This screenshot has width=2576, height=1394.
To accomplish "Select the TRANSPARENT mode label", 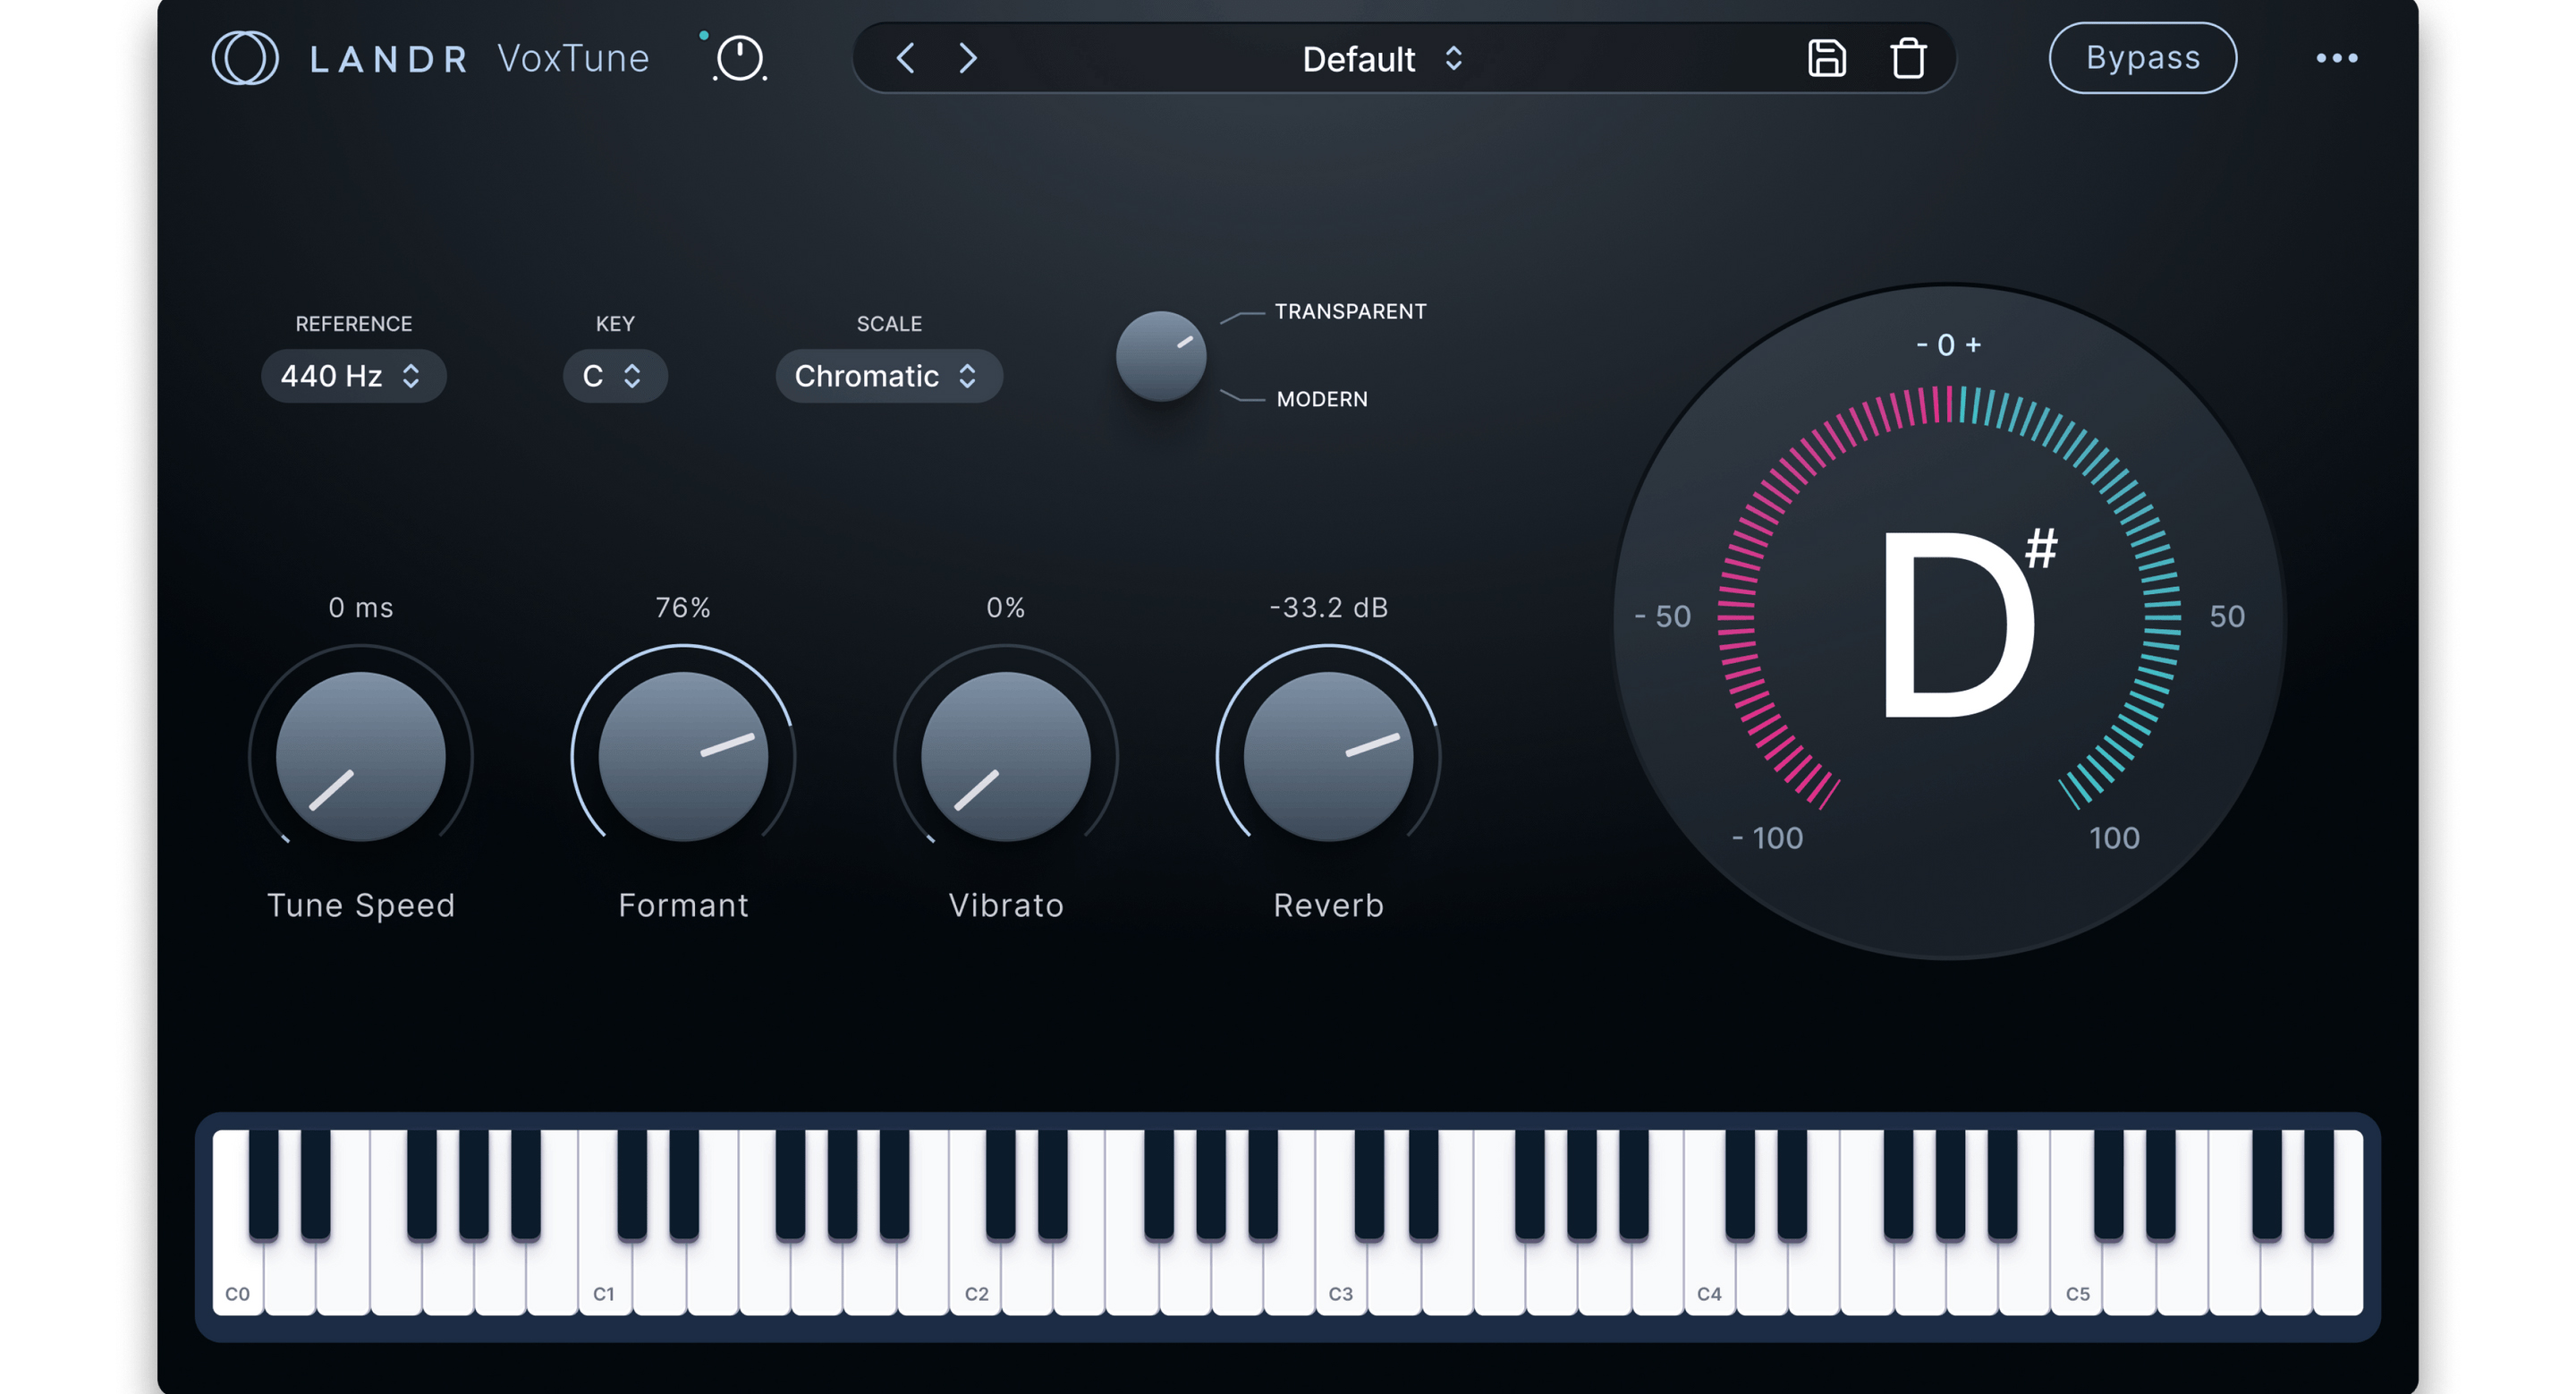I will click(x=1350, y=311).
